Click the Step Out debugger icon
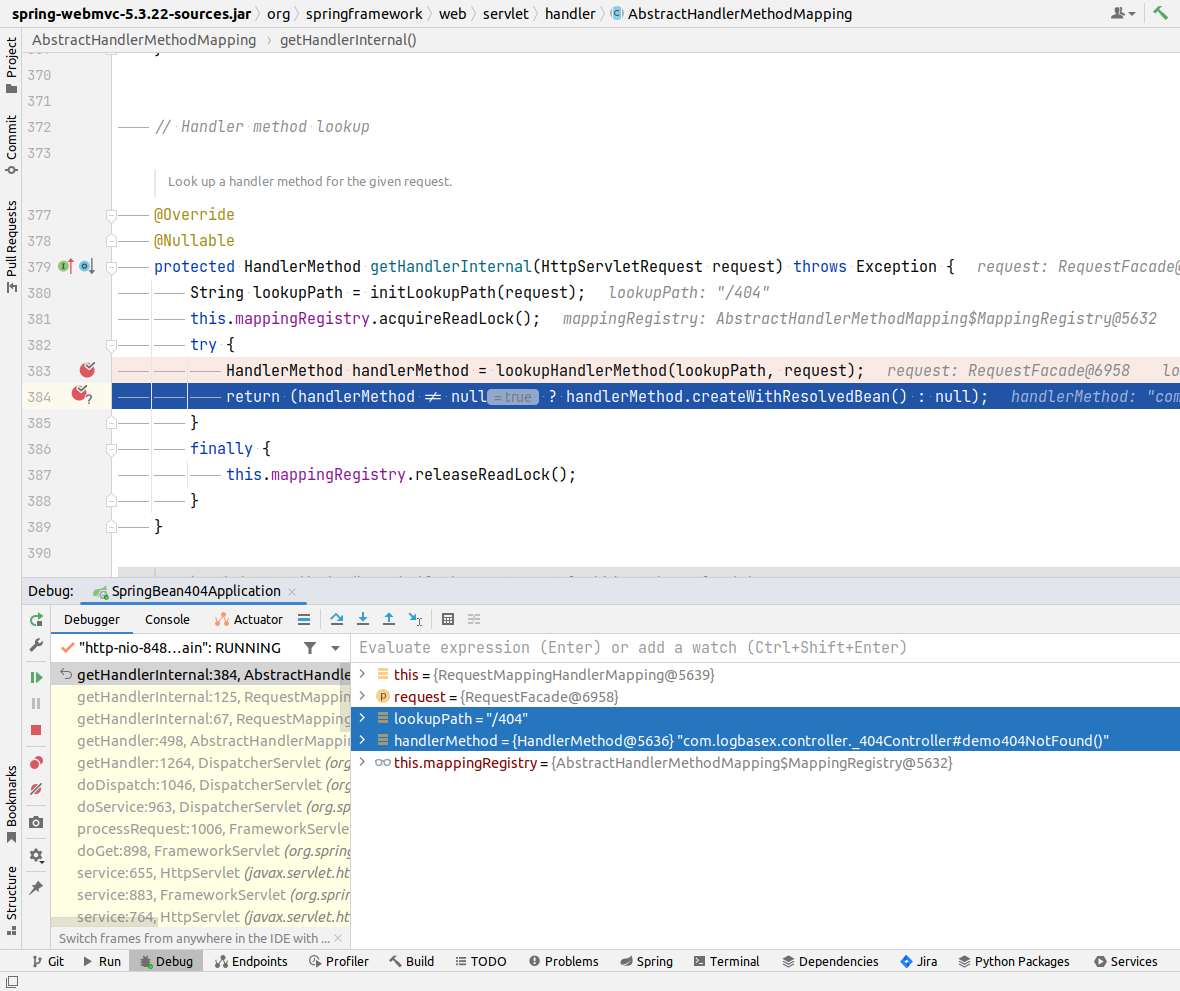 click(x=389, y=620)
